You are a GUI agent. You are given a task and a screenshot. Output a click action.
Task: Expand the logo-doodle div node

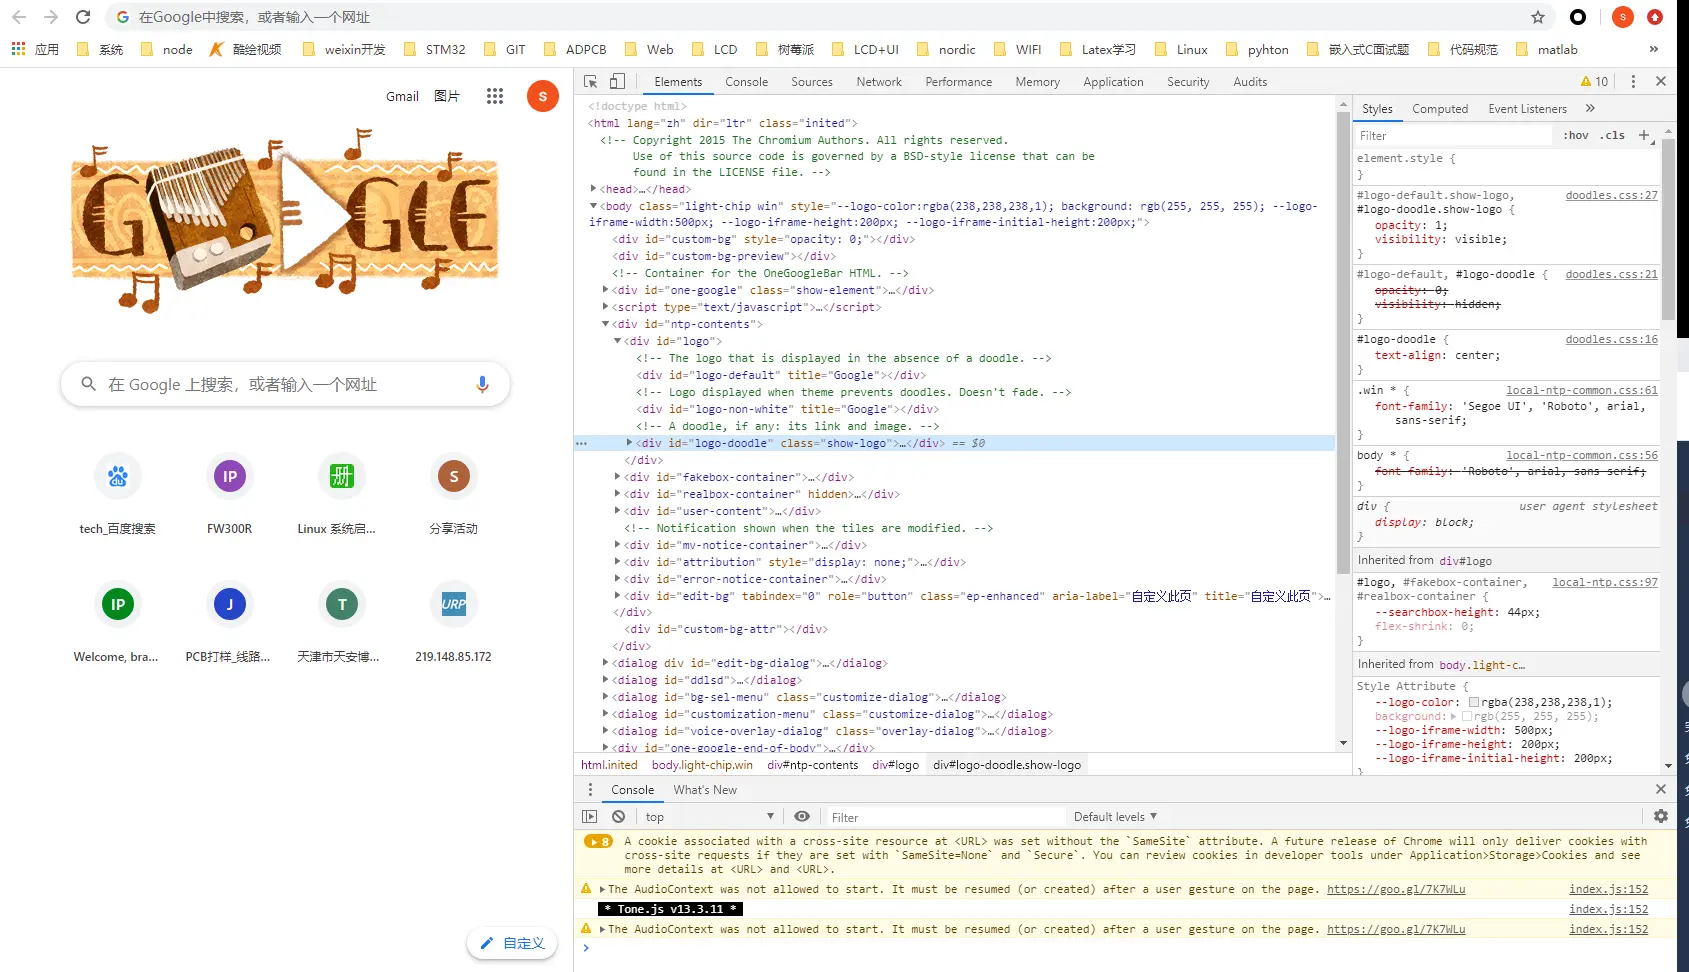629,443
